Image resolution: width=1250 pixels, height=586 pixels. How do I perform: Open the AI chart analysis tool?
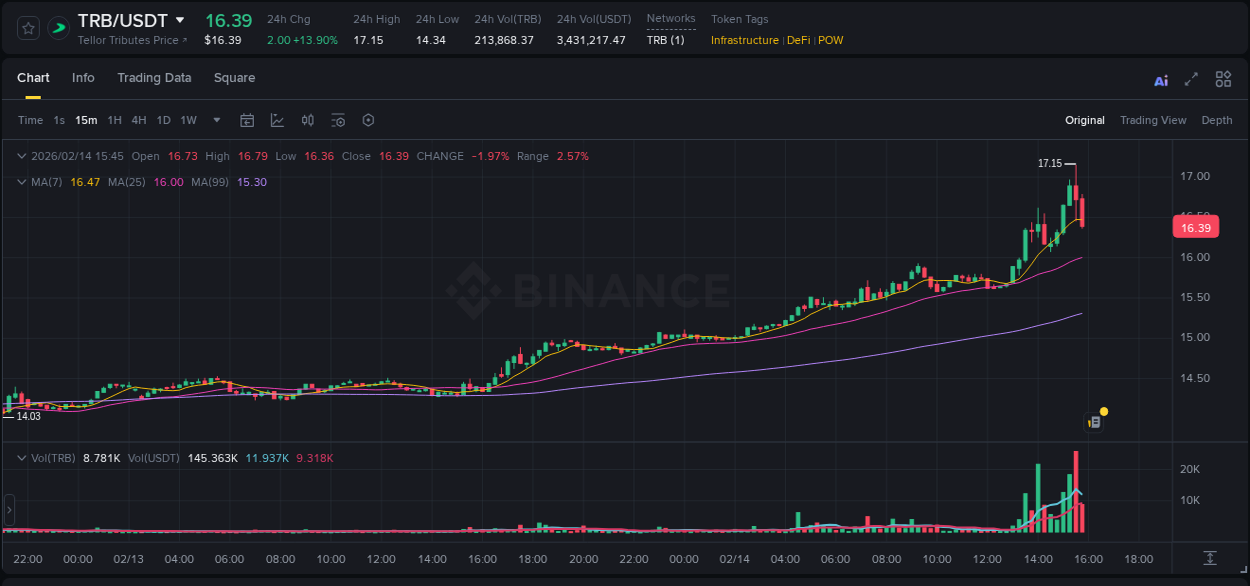tap(1161, 79)
